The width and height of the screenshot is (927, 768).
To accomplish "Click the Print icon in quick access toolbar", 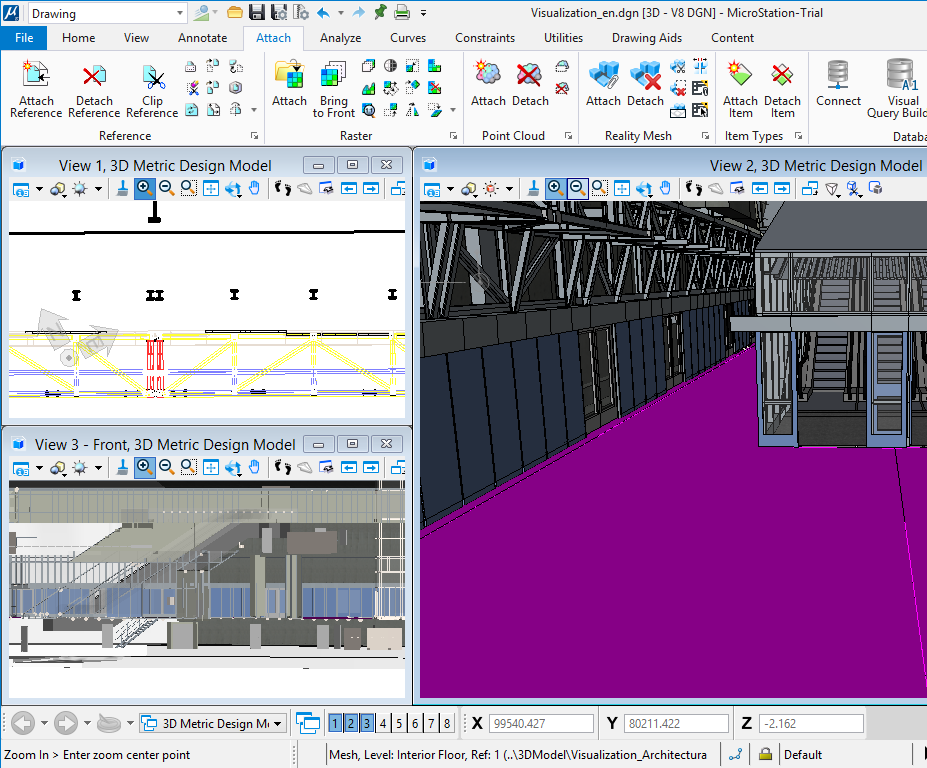I will tap(402, 12).
